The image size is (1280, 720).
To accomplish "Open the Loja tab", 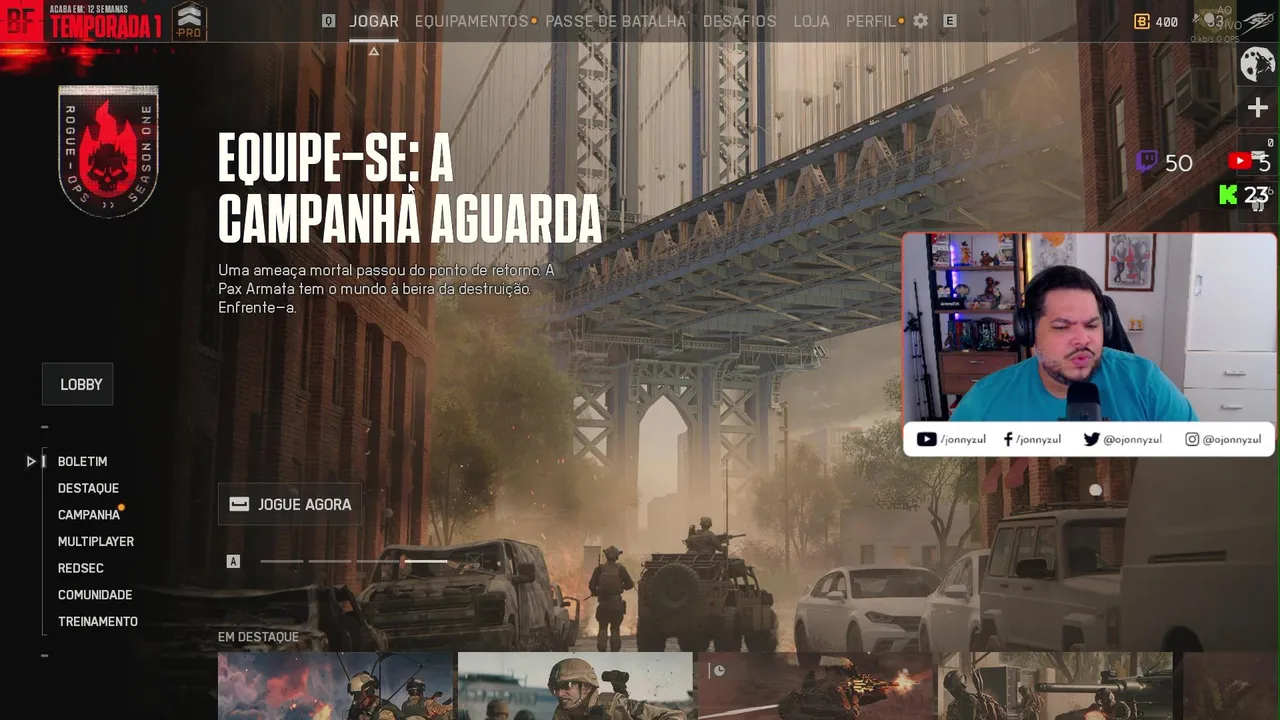I will [811, 21].
